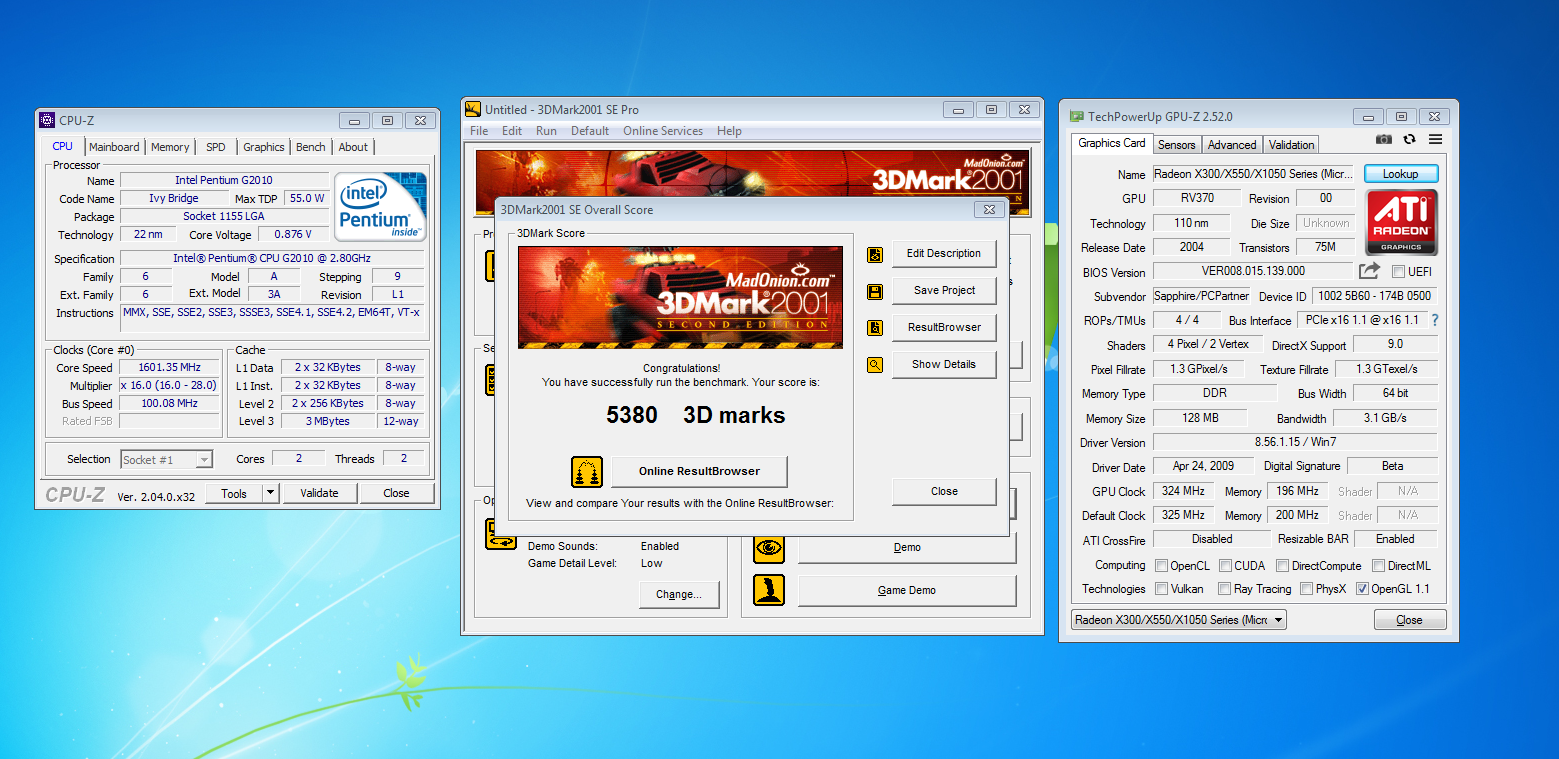Open the File menu in 3DMark2001
The width and height of the screenshot is (1559, 759).
[479, 131]
